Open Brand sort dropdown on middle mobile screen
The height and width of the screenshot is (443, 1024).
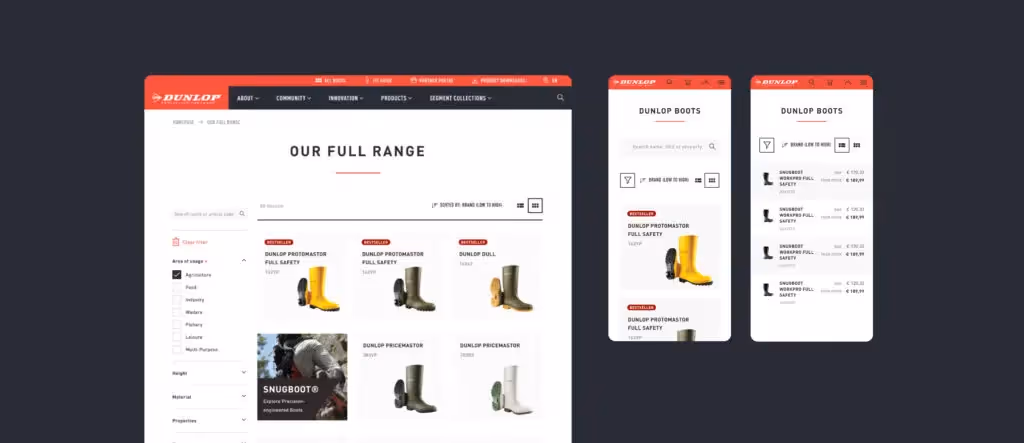[x=664, y=180]
